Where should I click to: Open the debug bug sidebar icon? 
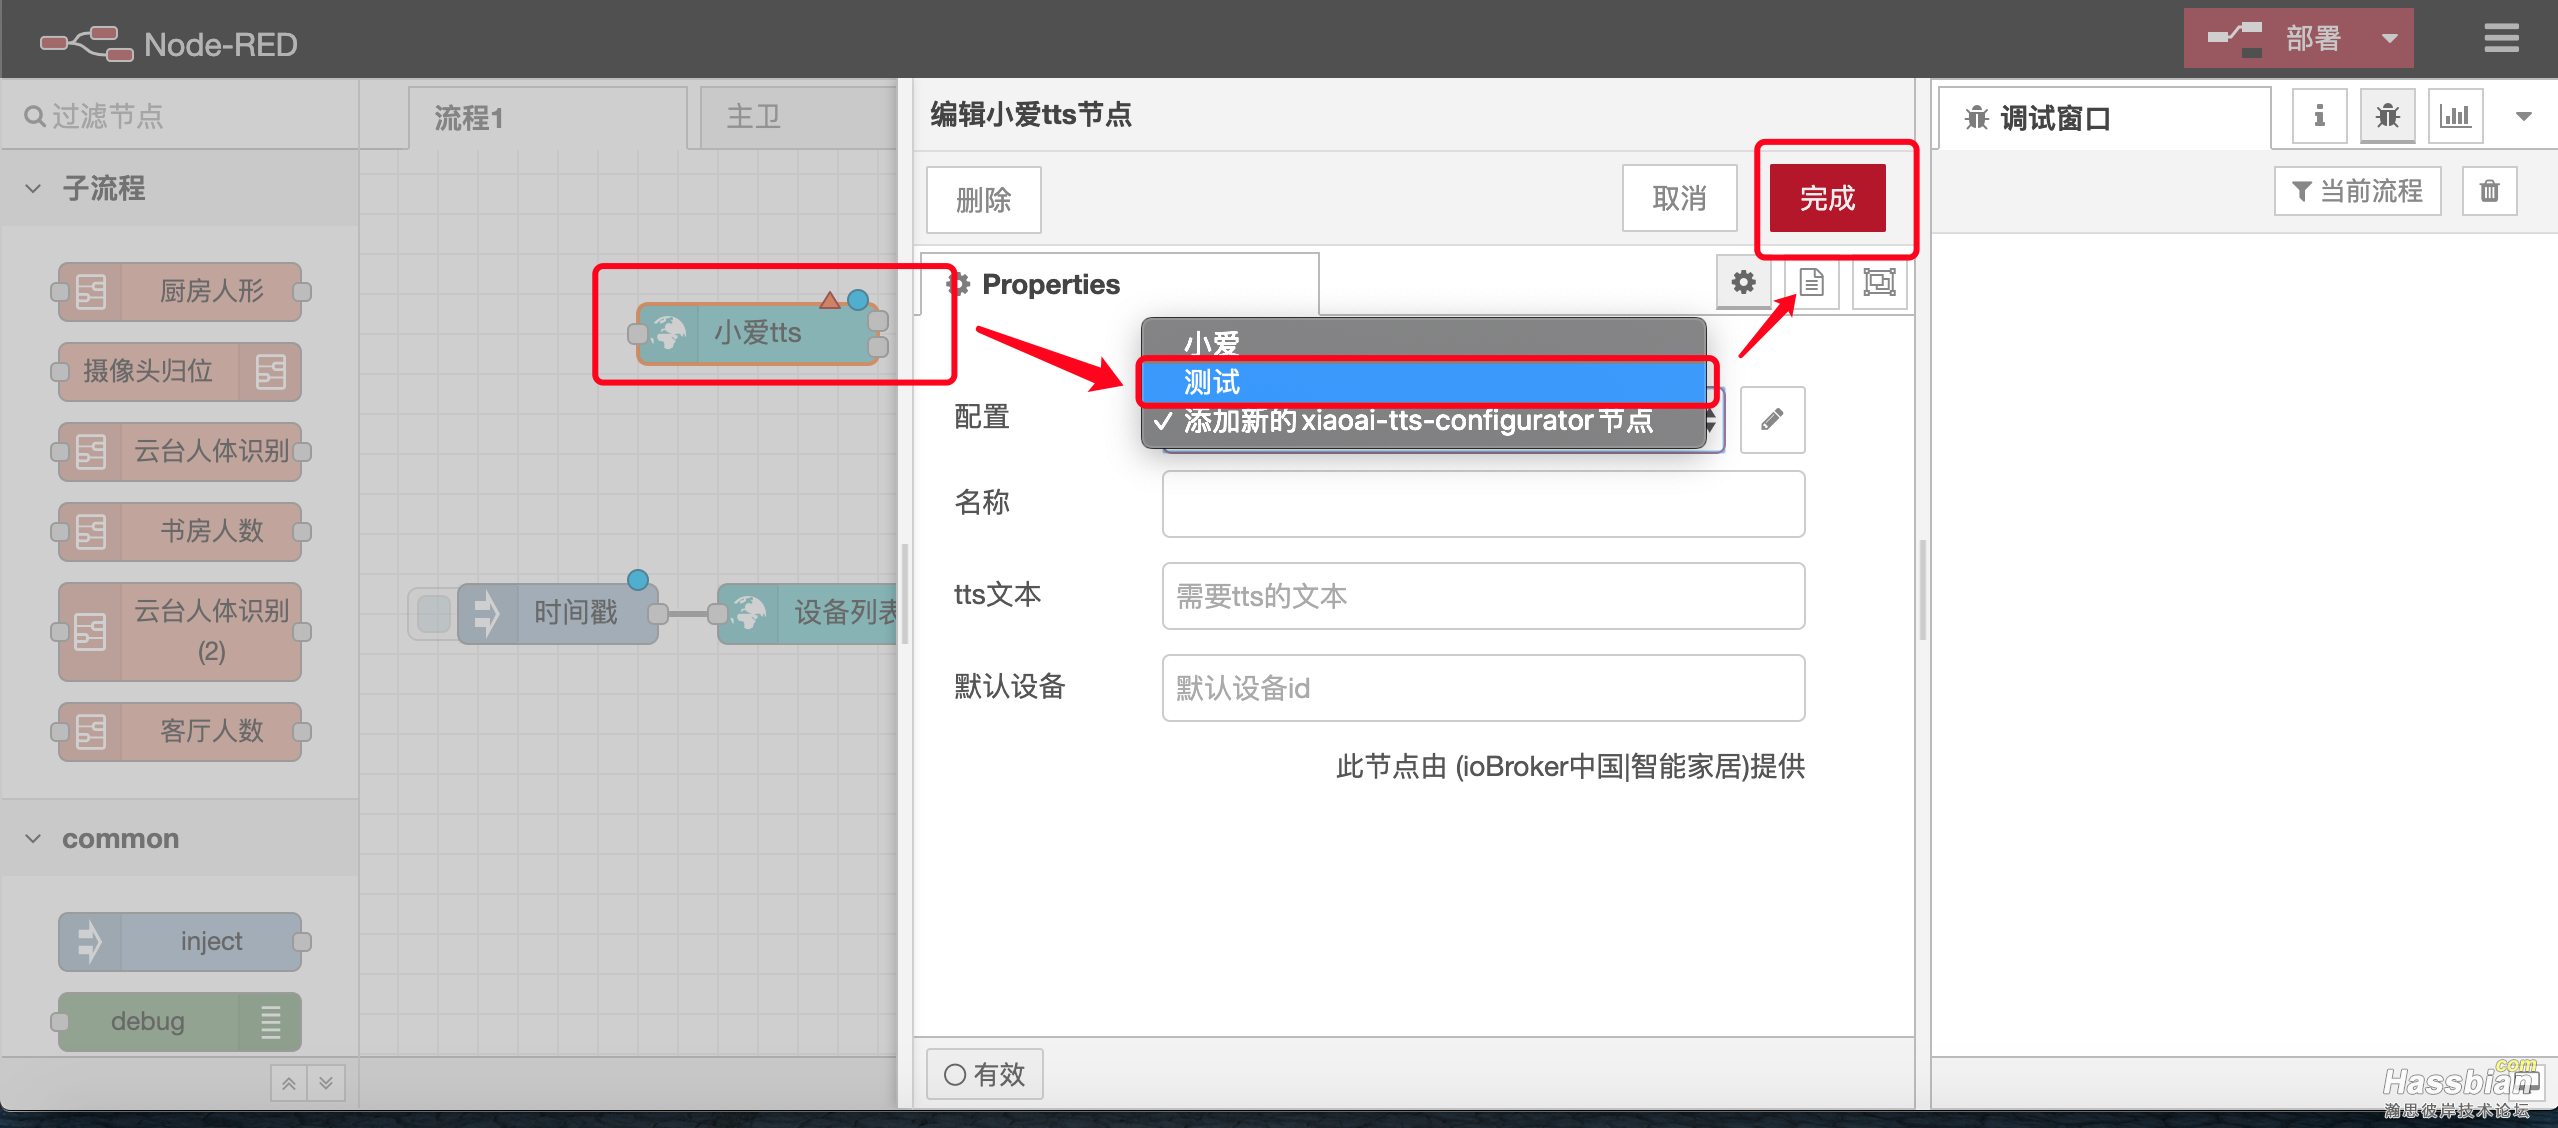tap(2387, 116)
